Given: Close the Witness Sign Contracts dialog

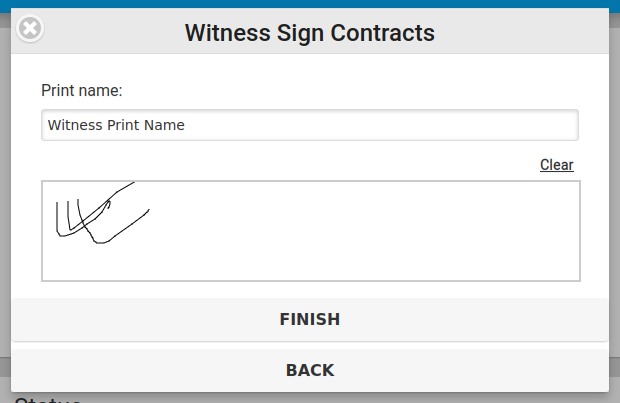Looking at the screenshot, I should coord(31,29).
